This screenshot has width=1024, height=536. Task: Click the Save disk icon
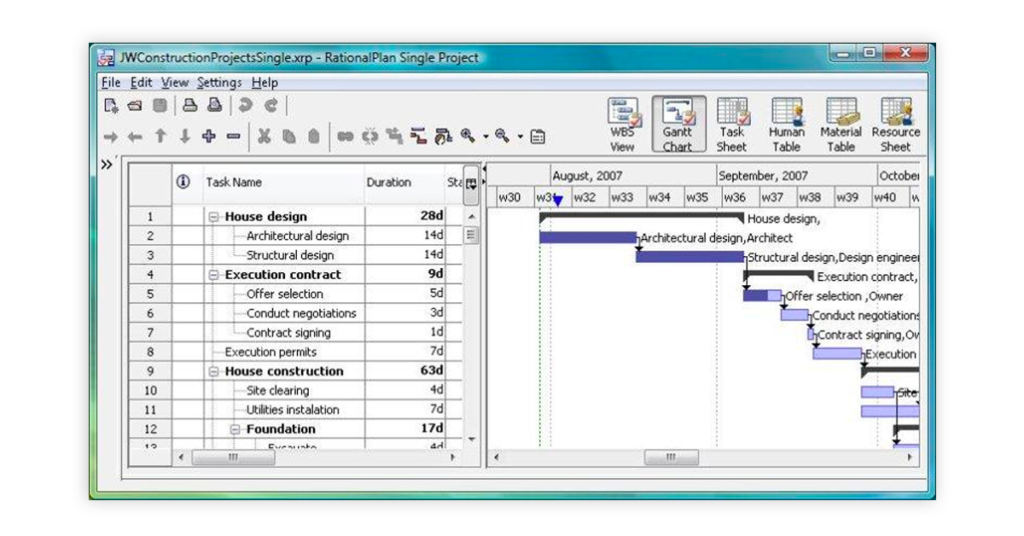click(159, 106)
